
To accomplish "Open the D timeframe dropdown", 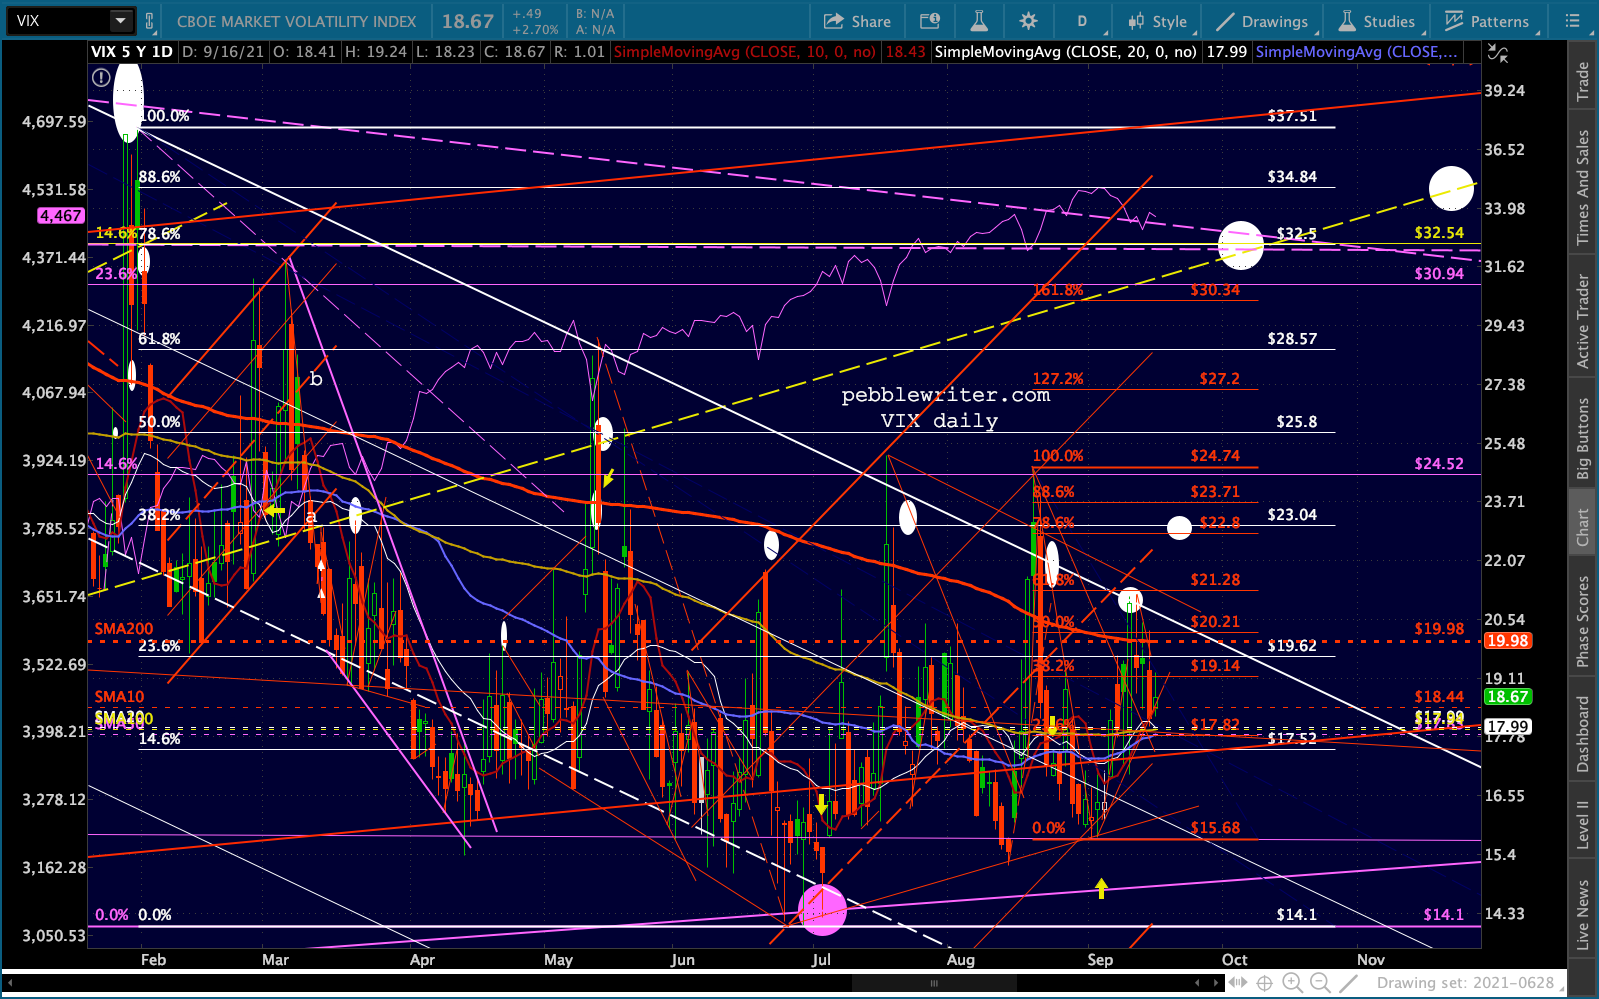I will click(x=1082, y=21).
